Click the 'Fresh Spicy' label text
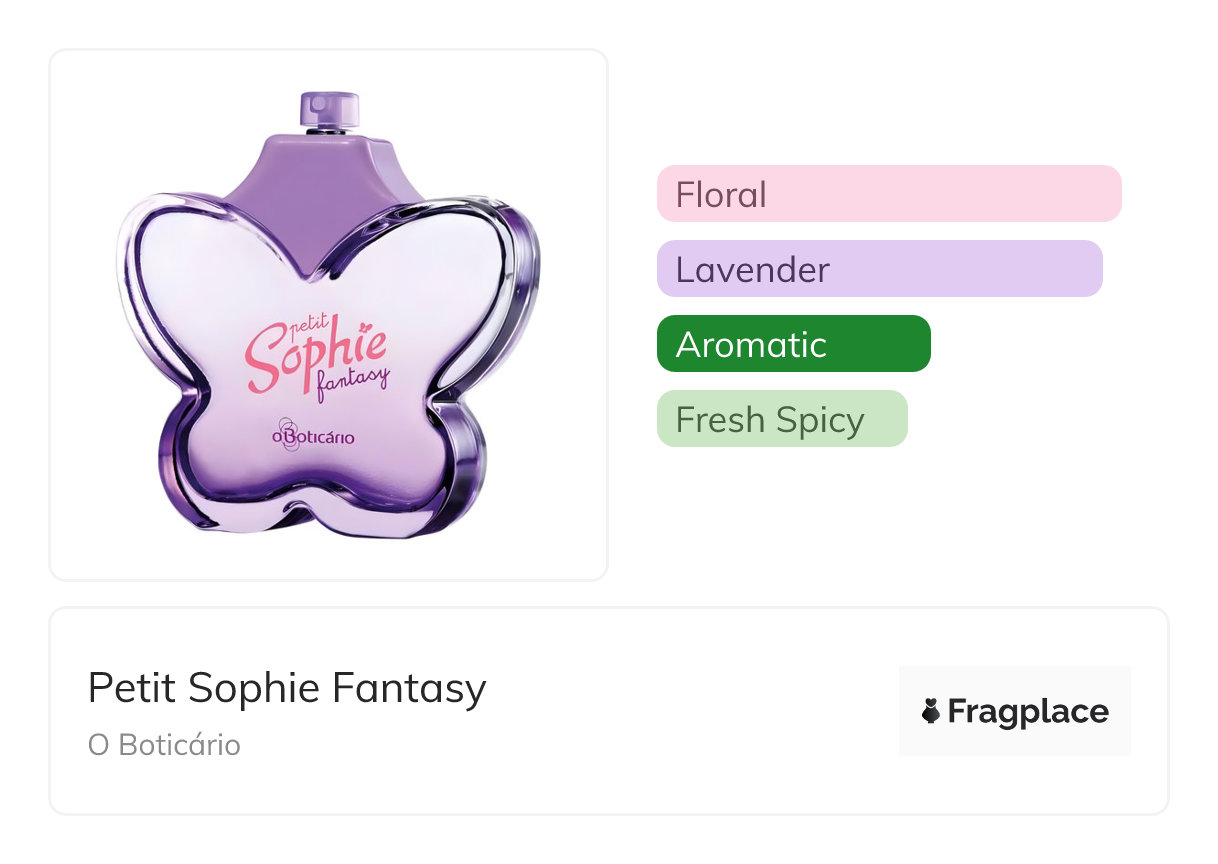 [769, 419]
